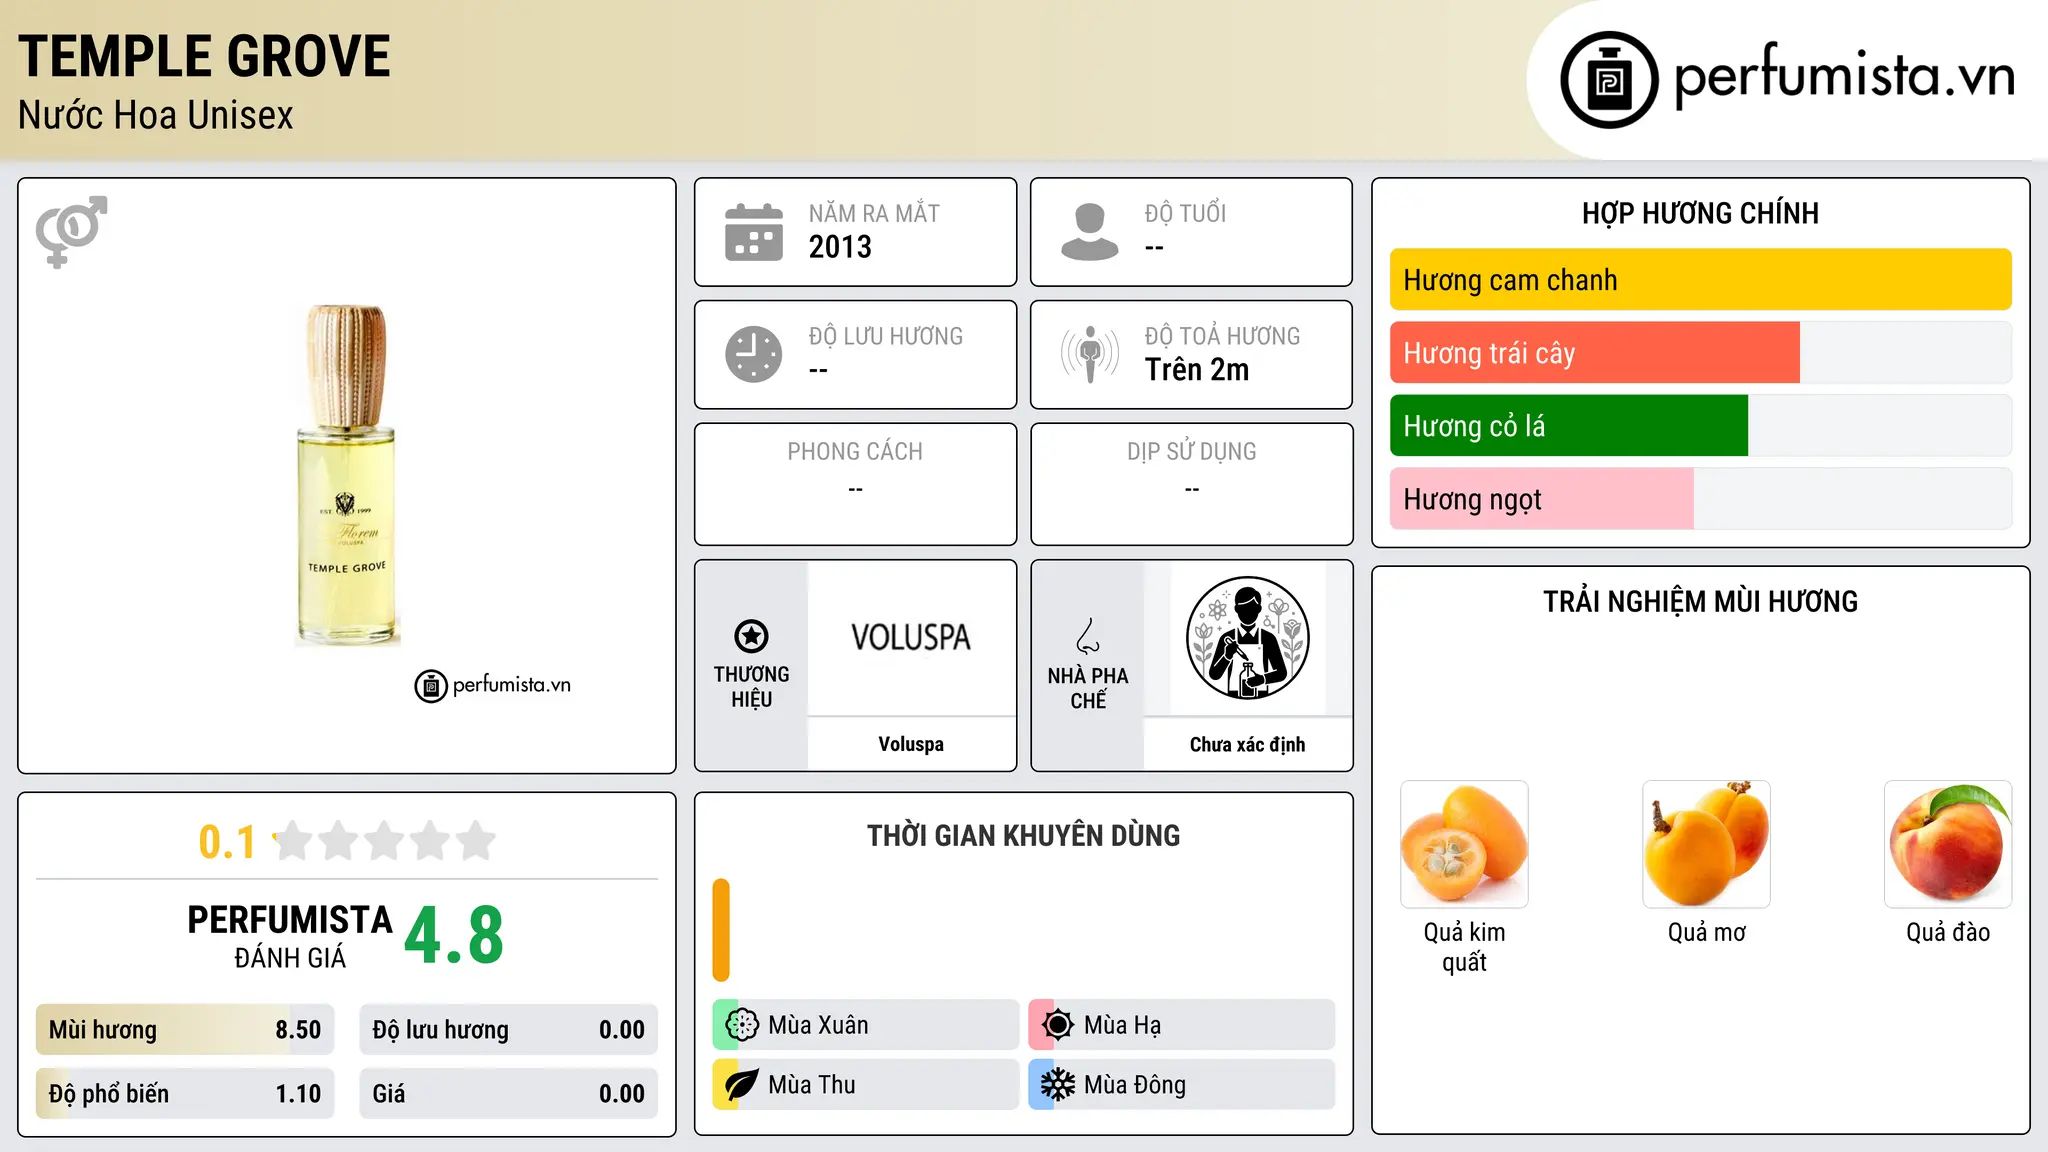Click the leaf icon for Mùa Thu

[742, 1085]
